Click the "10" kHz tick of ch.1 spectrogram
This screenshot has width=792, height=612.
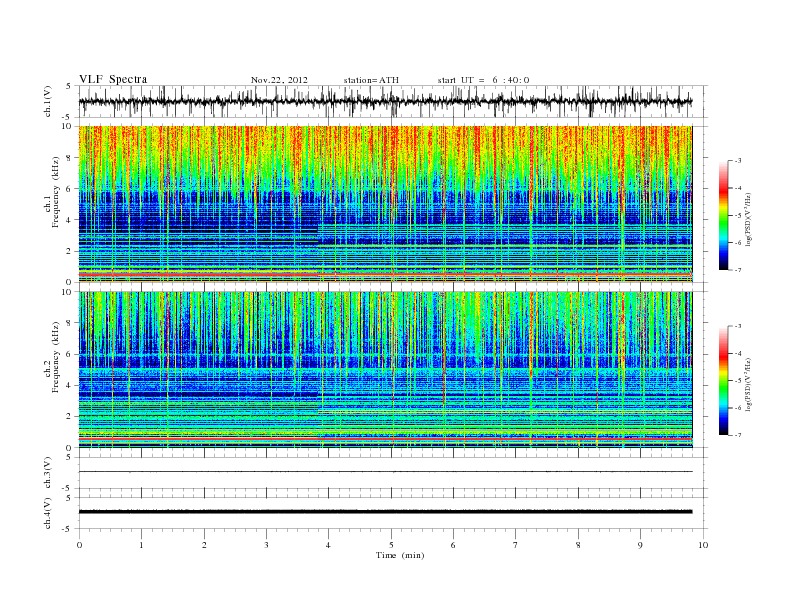pyautogui.click(x=68, y=126)
